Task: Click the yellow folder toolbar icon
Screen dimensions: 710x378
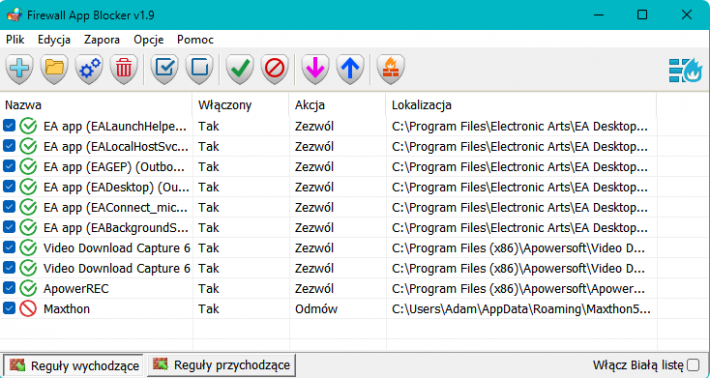Action: [x=54, y=69]
